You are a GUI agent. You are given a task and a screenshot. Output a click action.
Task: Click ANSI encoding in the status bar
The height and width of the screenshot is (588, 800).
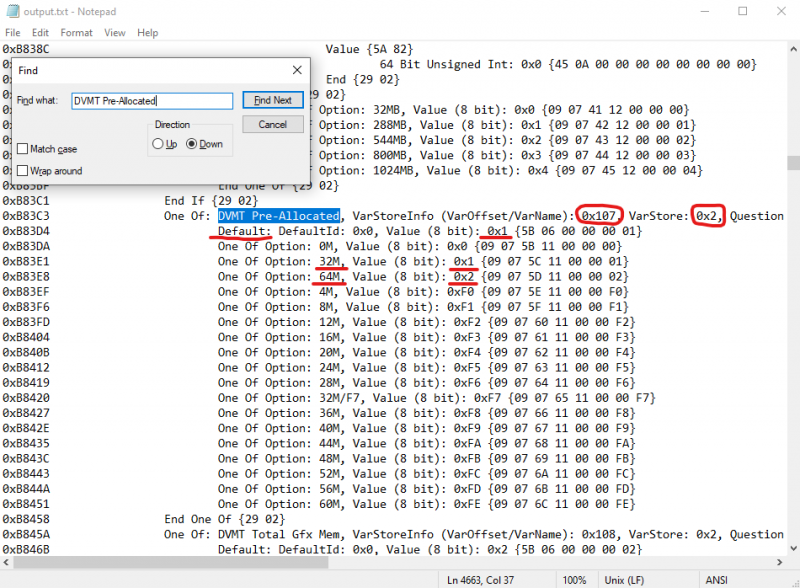point(716,580)
